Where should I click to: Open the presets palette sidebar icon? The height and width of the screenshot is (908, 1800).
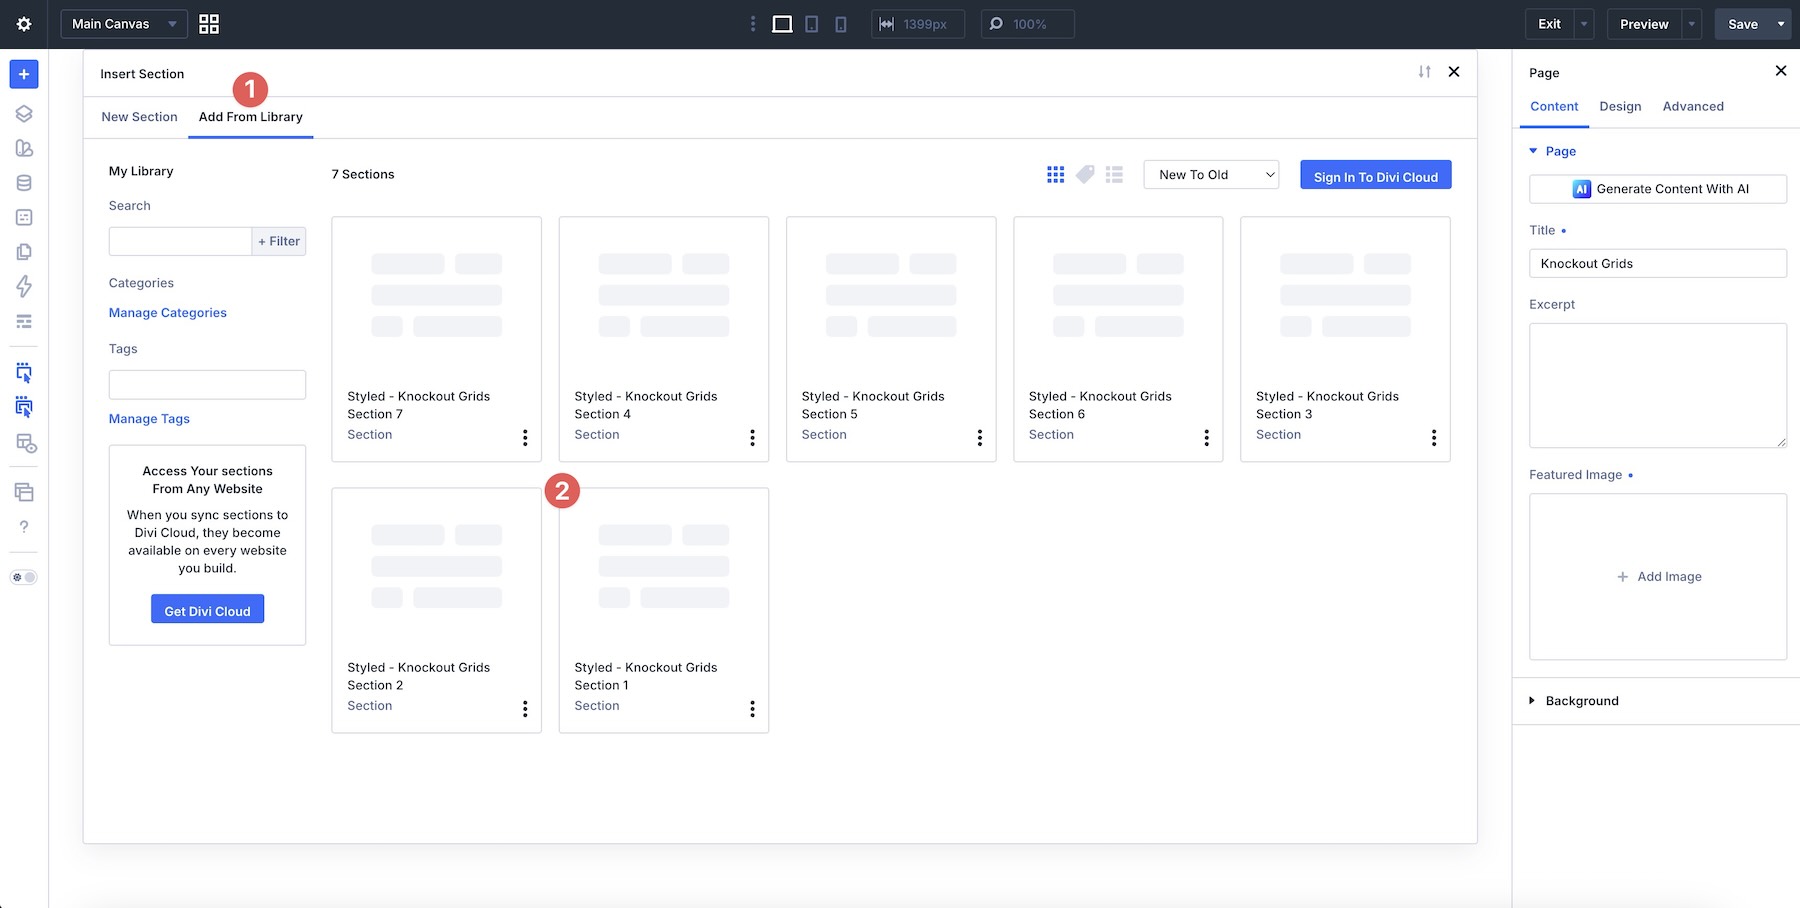(x=24, y=148)
